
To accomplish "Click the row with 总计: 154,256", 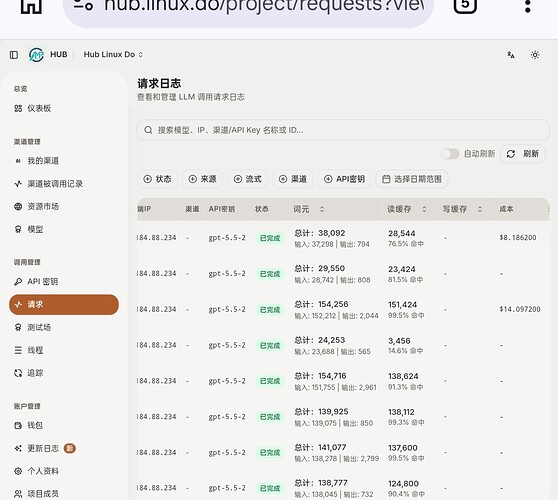I will (x=343, y=310).
